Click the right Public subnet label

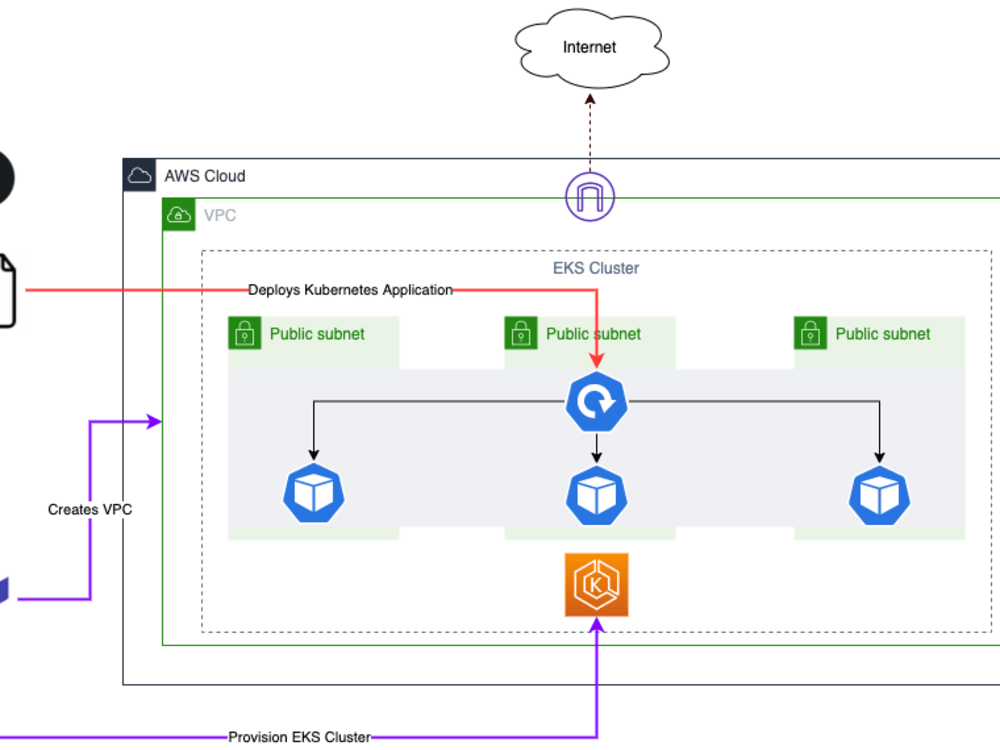(x=883, y=334)
